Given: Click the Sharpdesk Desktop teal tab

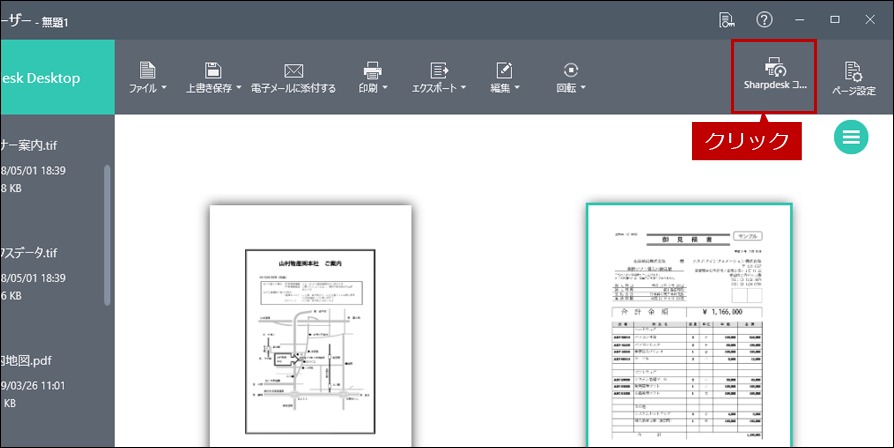Looking at the screenshot, I should click(x=58, y=77).
